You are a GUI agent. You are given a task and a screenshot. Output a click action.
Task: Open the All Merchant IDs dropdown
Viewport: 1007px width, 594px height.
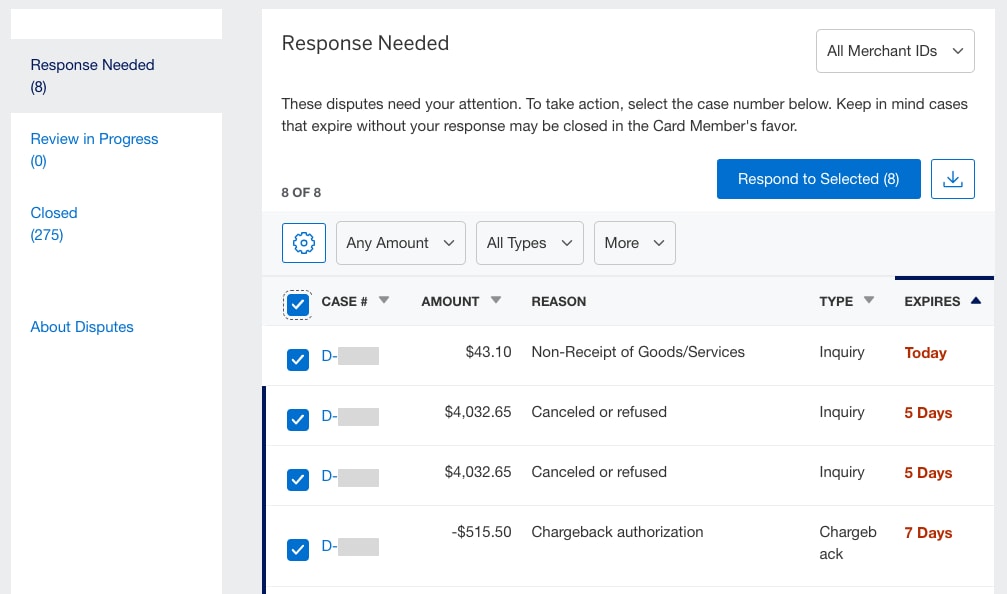[x=894, y=50]
